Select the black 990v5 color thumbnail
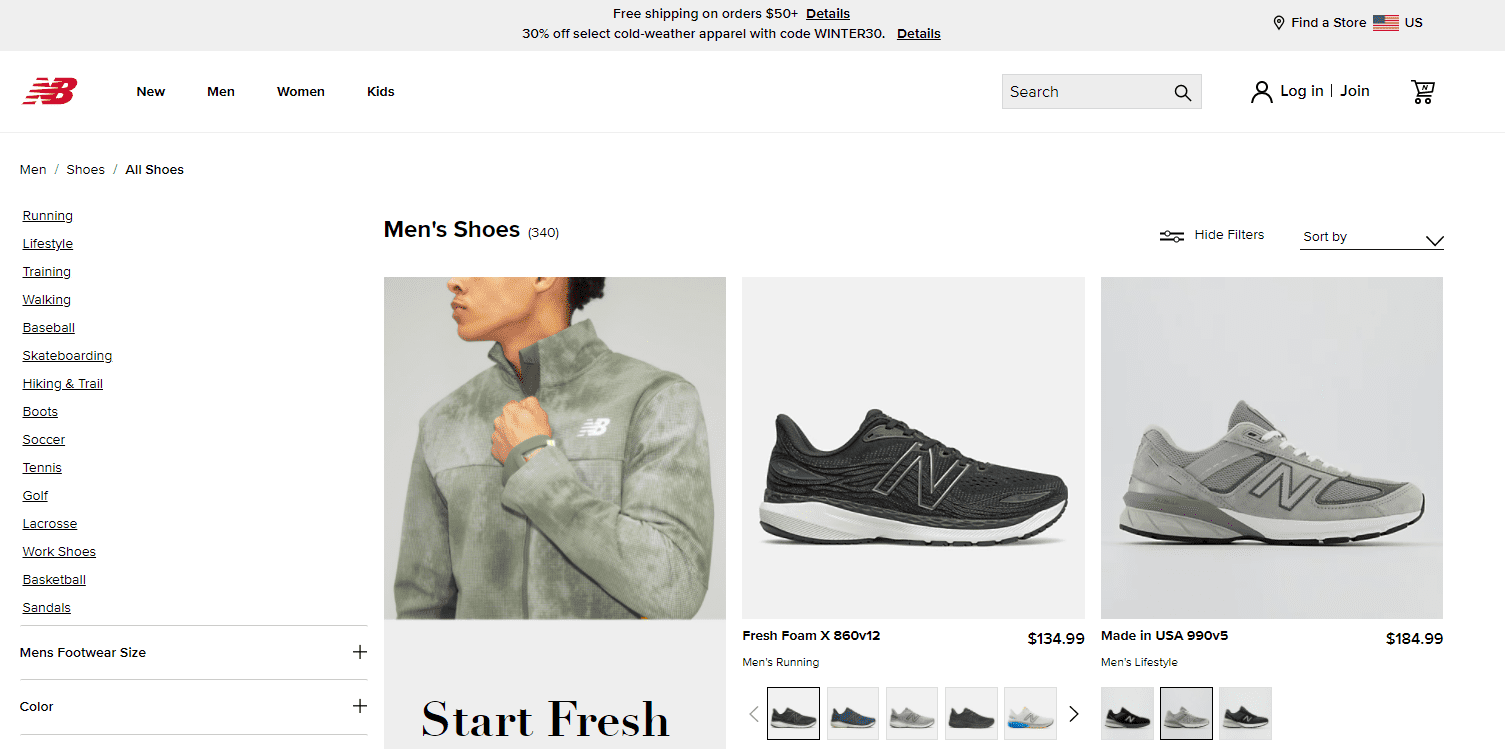This screenshot has width=1505, height=749. (x=1127, y=713)
